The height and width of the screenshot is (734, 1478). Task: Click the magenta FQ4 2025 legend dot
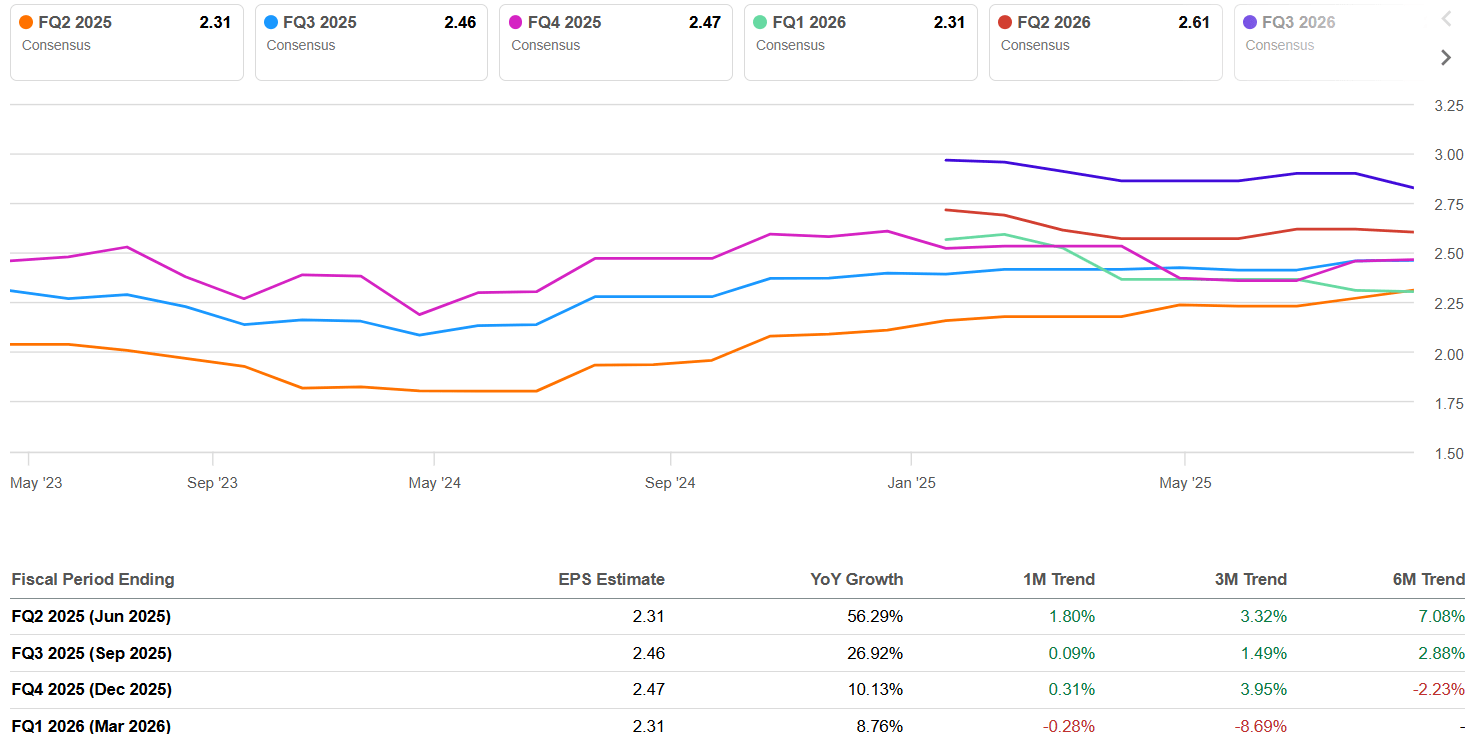(x=516, y=22)
